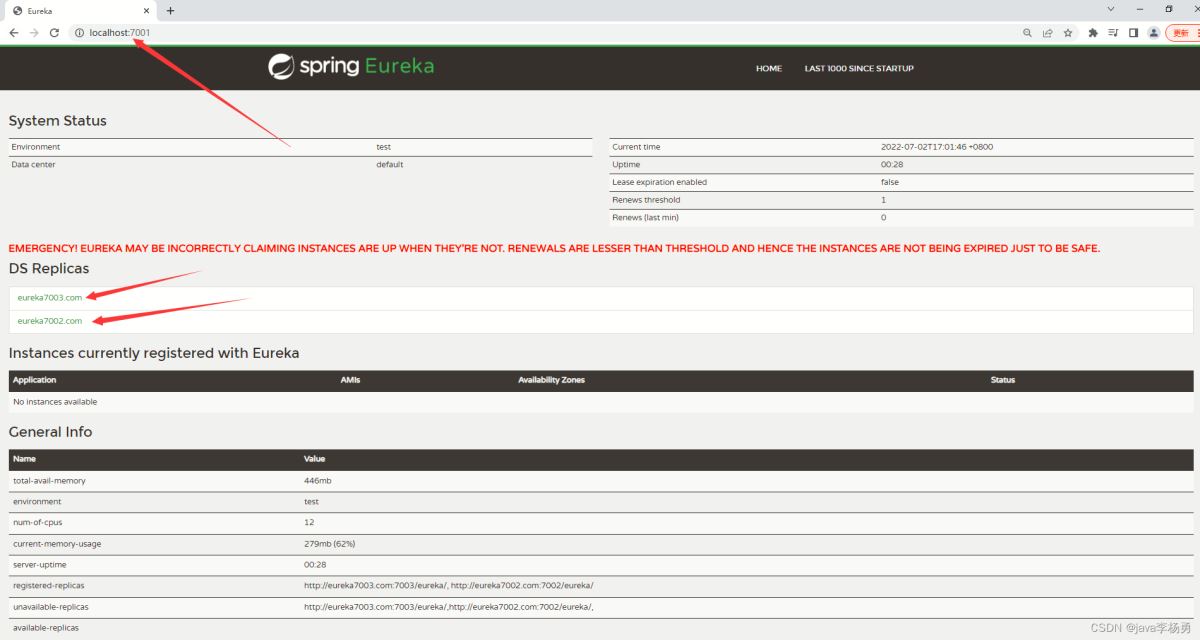The height and width of the screenshot is (640, 1200).
Task: Click the red update button menu
Action: [x=1182, y=33]
